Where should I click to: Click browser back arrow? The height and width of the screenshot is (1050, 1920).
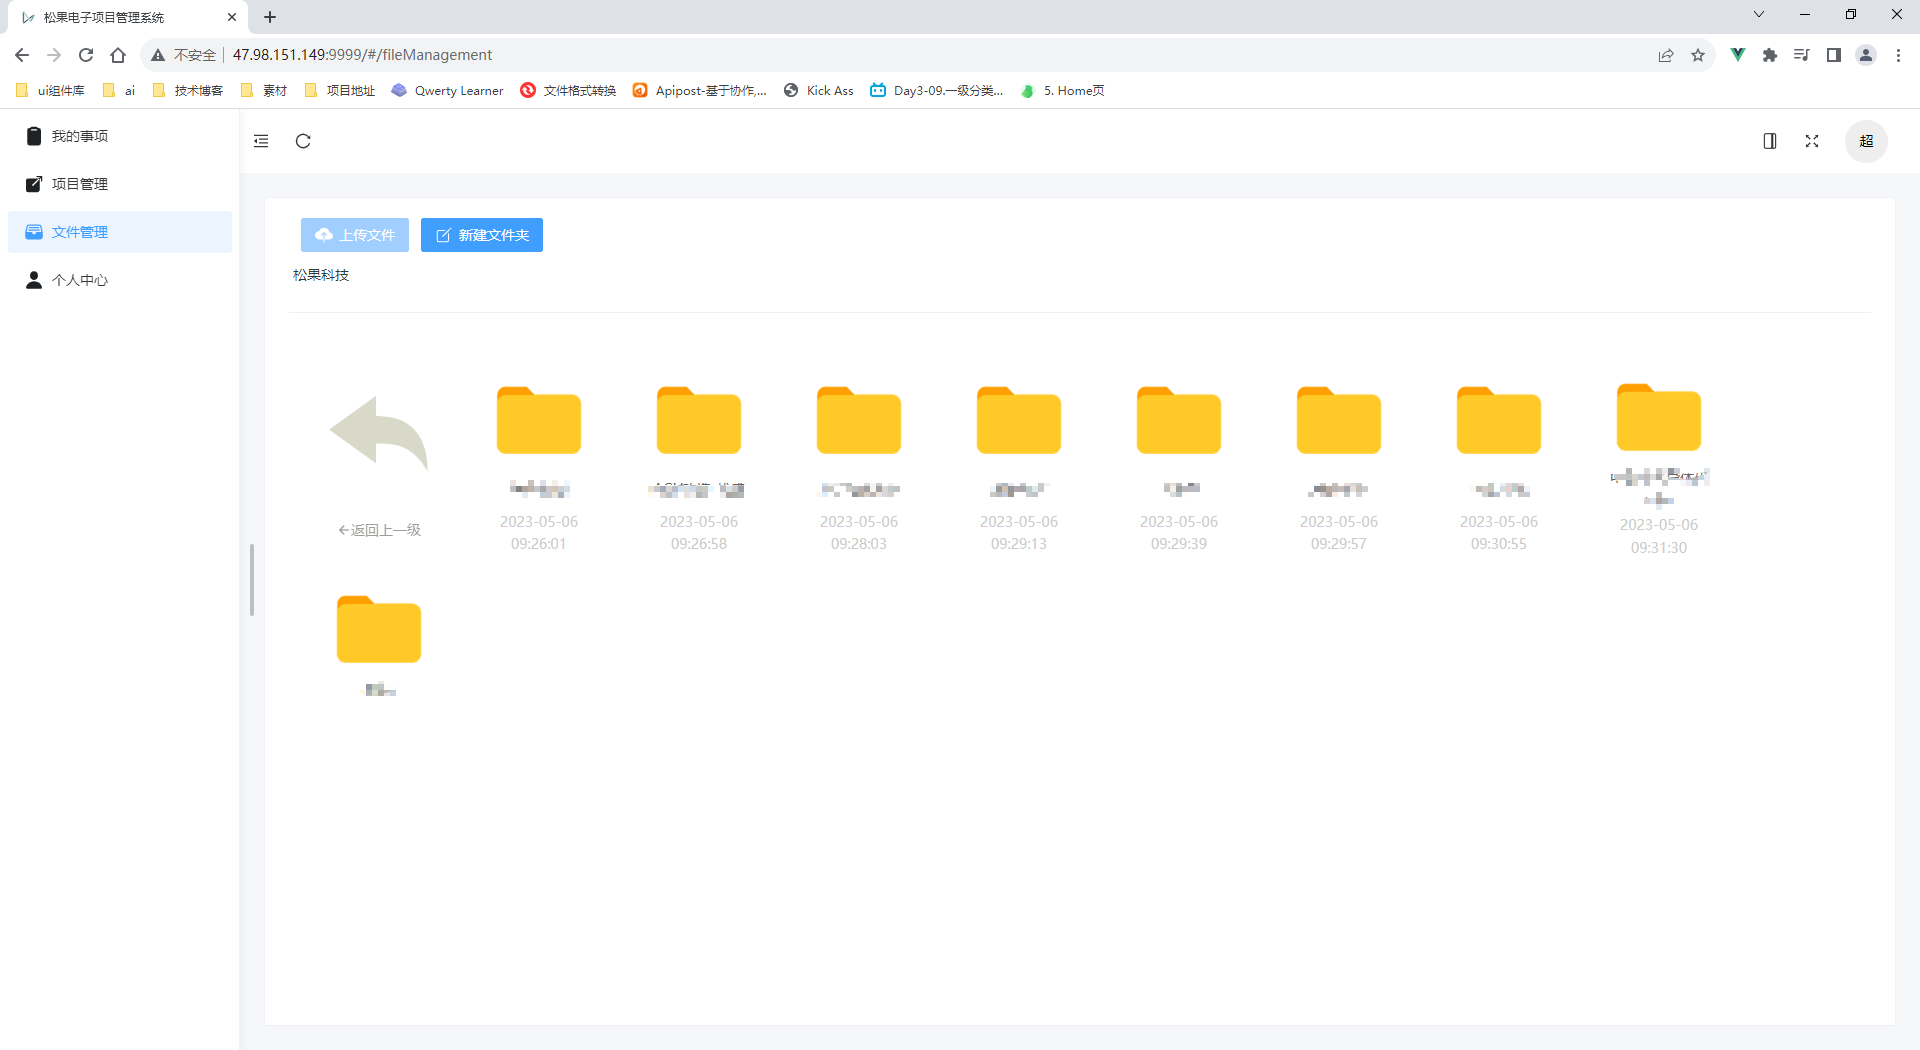(22, 55)
